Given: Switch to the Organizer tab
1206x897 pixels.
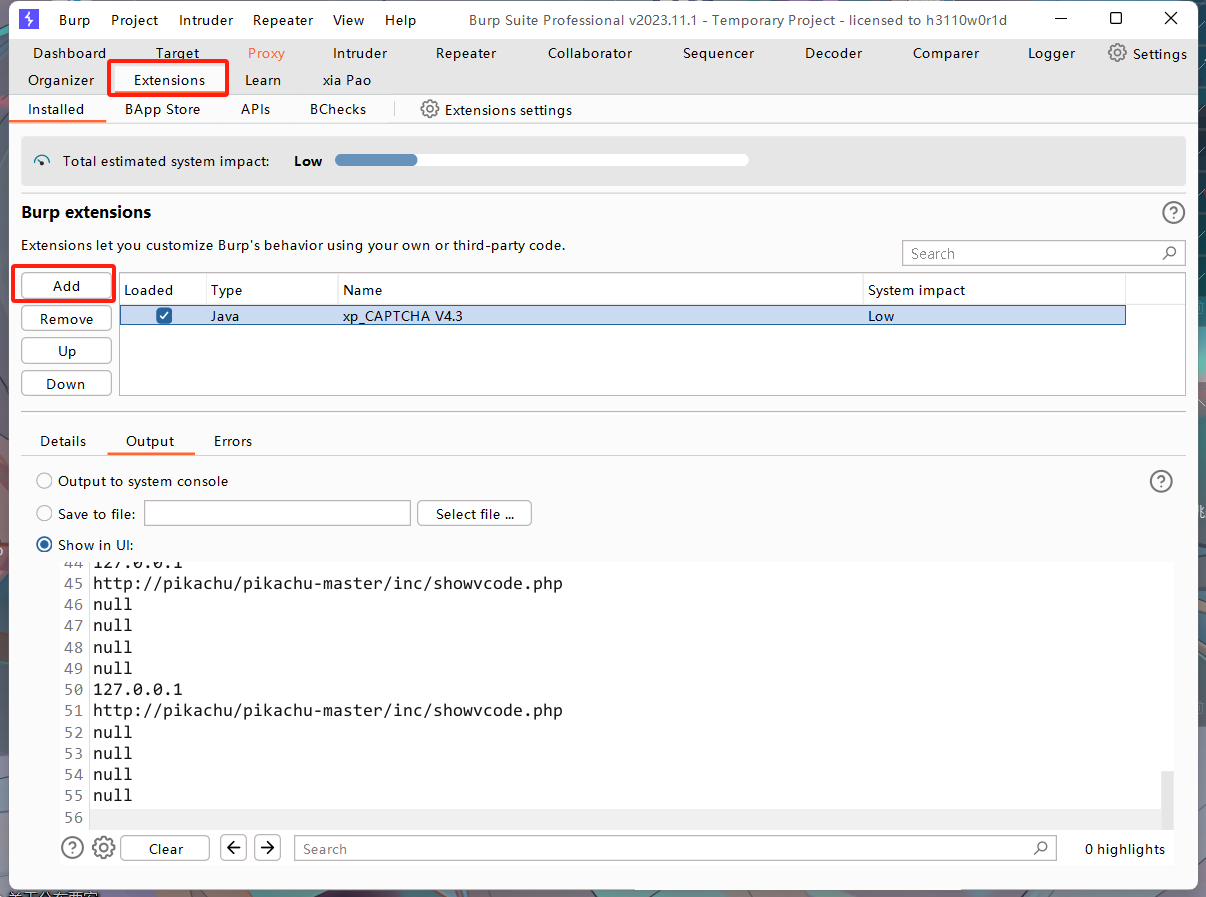Looking at the screenshot, I should tap(61, 80).
